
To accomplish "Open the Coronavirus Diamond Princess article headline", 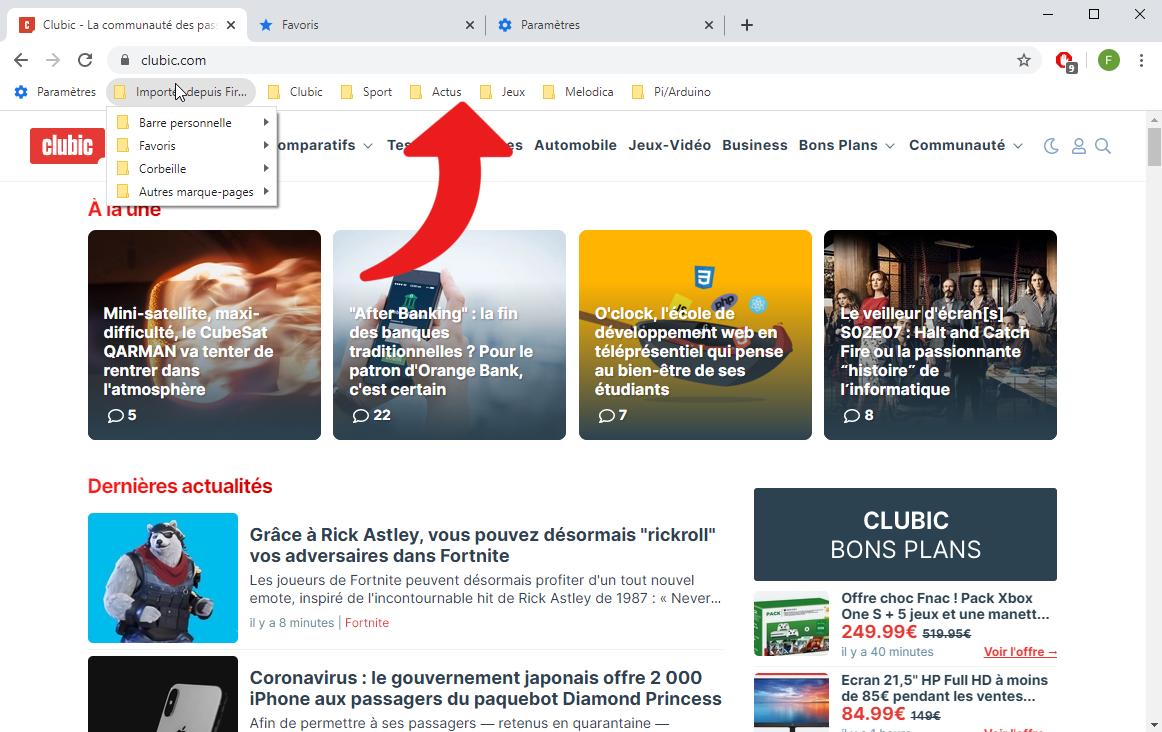I will click(x=485, y=688).
